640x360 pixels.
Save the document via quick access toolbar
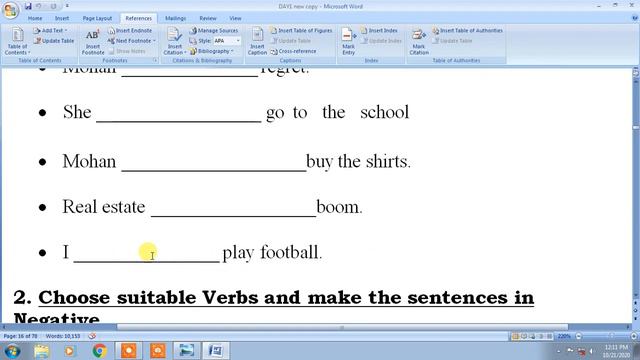[x=28, y=6]
